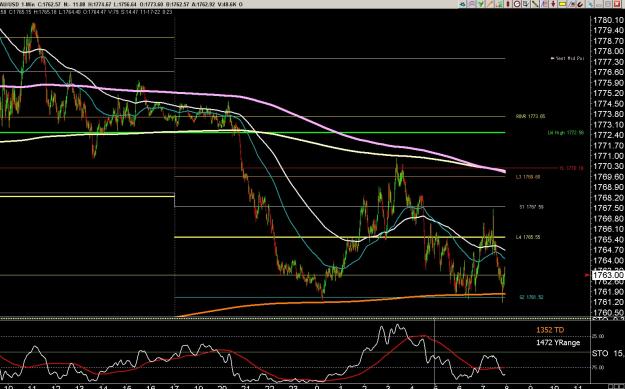
Task: Minimize the chart window
Action: [599, 4]
